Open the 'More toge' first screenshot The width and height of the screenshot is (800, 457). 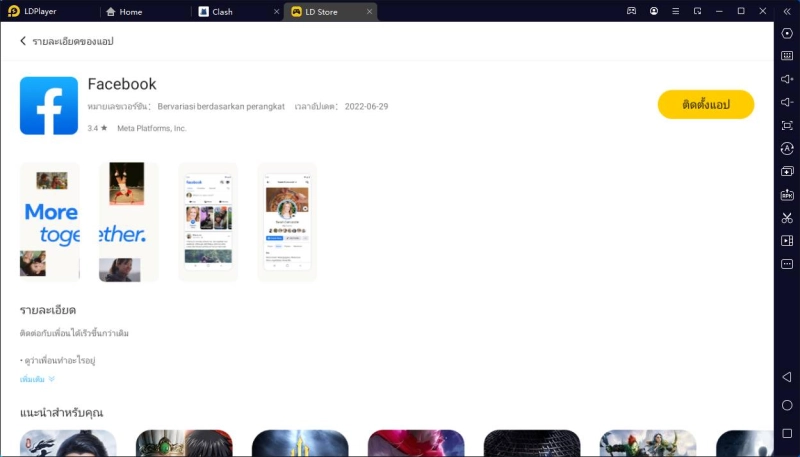click(x=49, y=222)
